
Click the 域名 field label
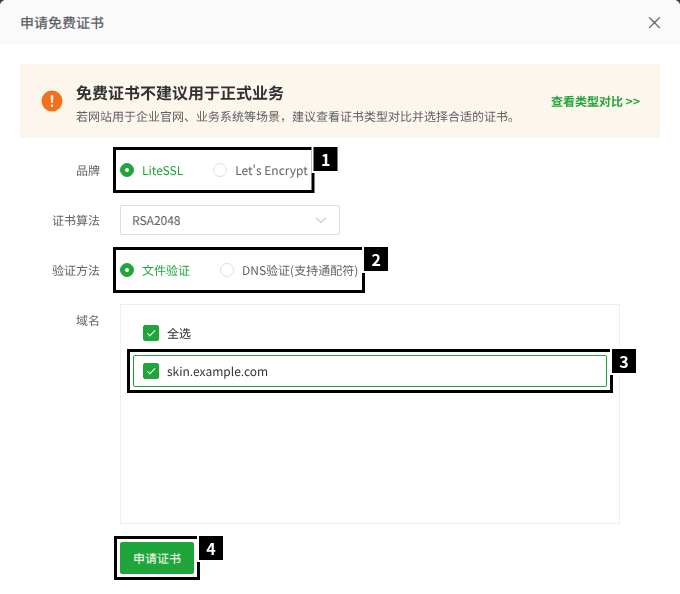coord(88,320)
